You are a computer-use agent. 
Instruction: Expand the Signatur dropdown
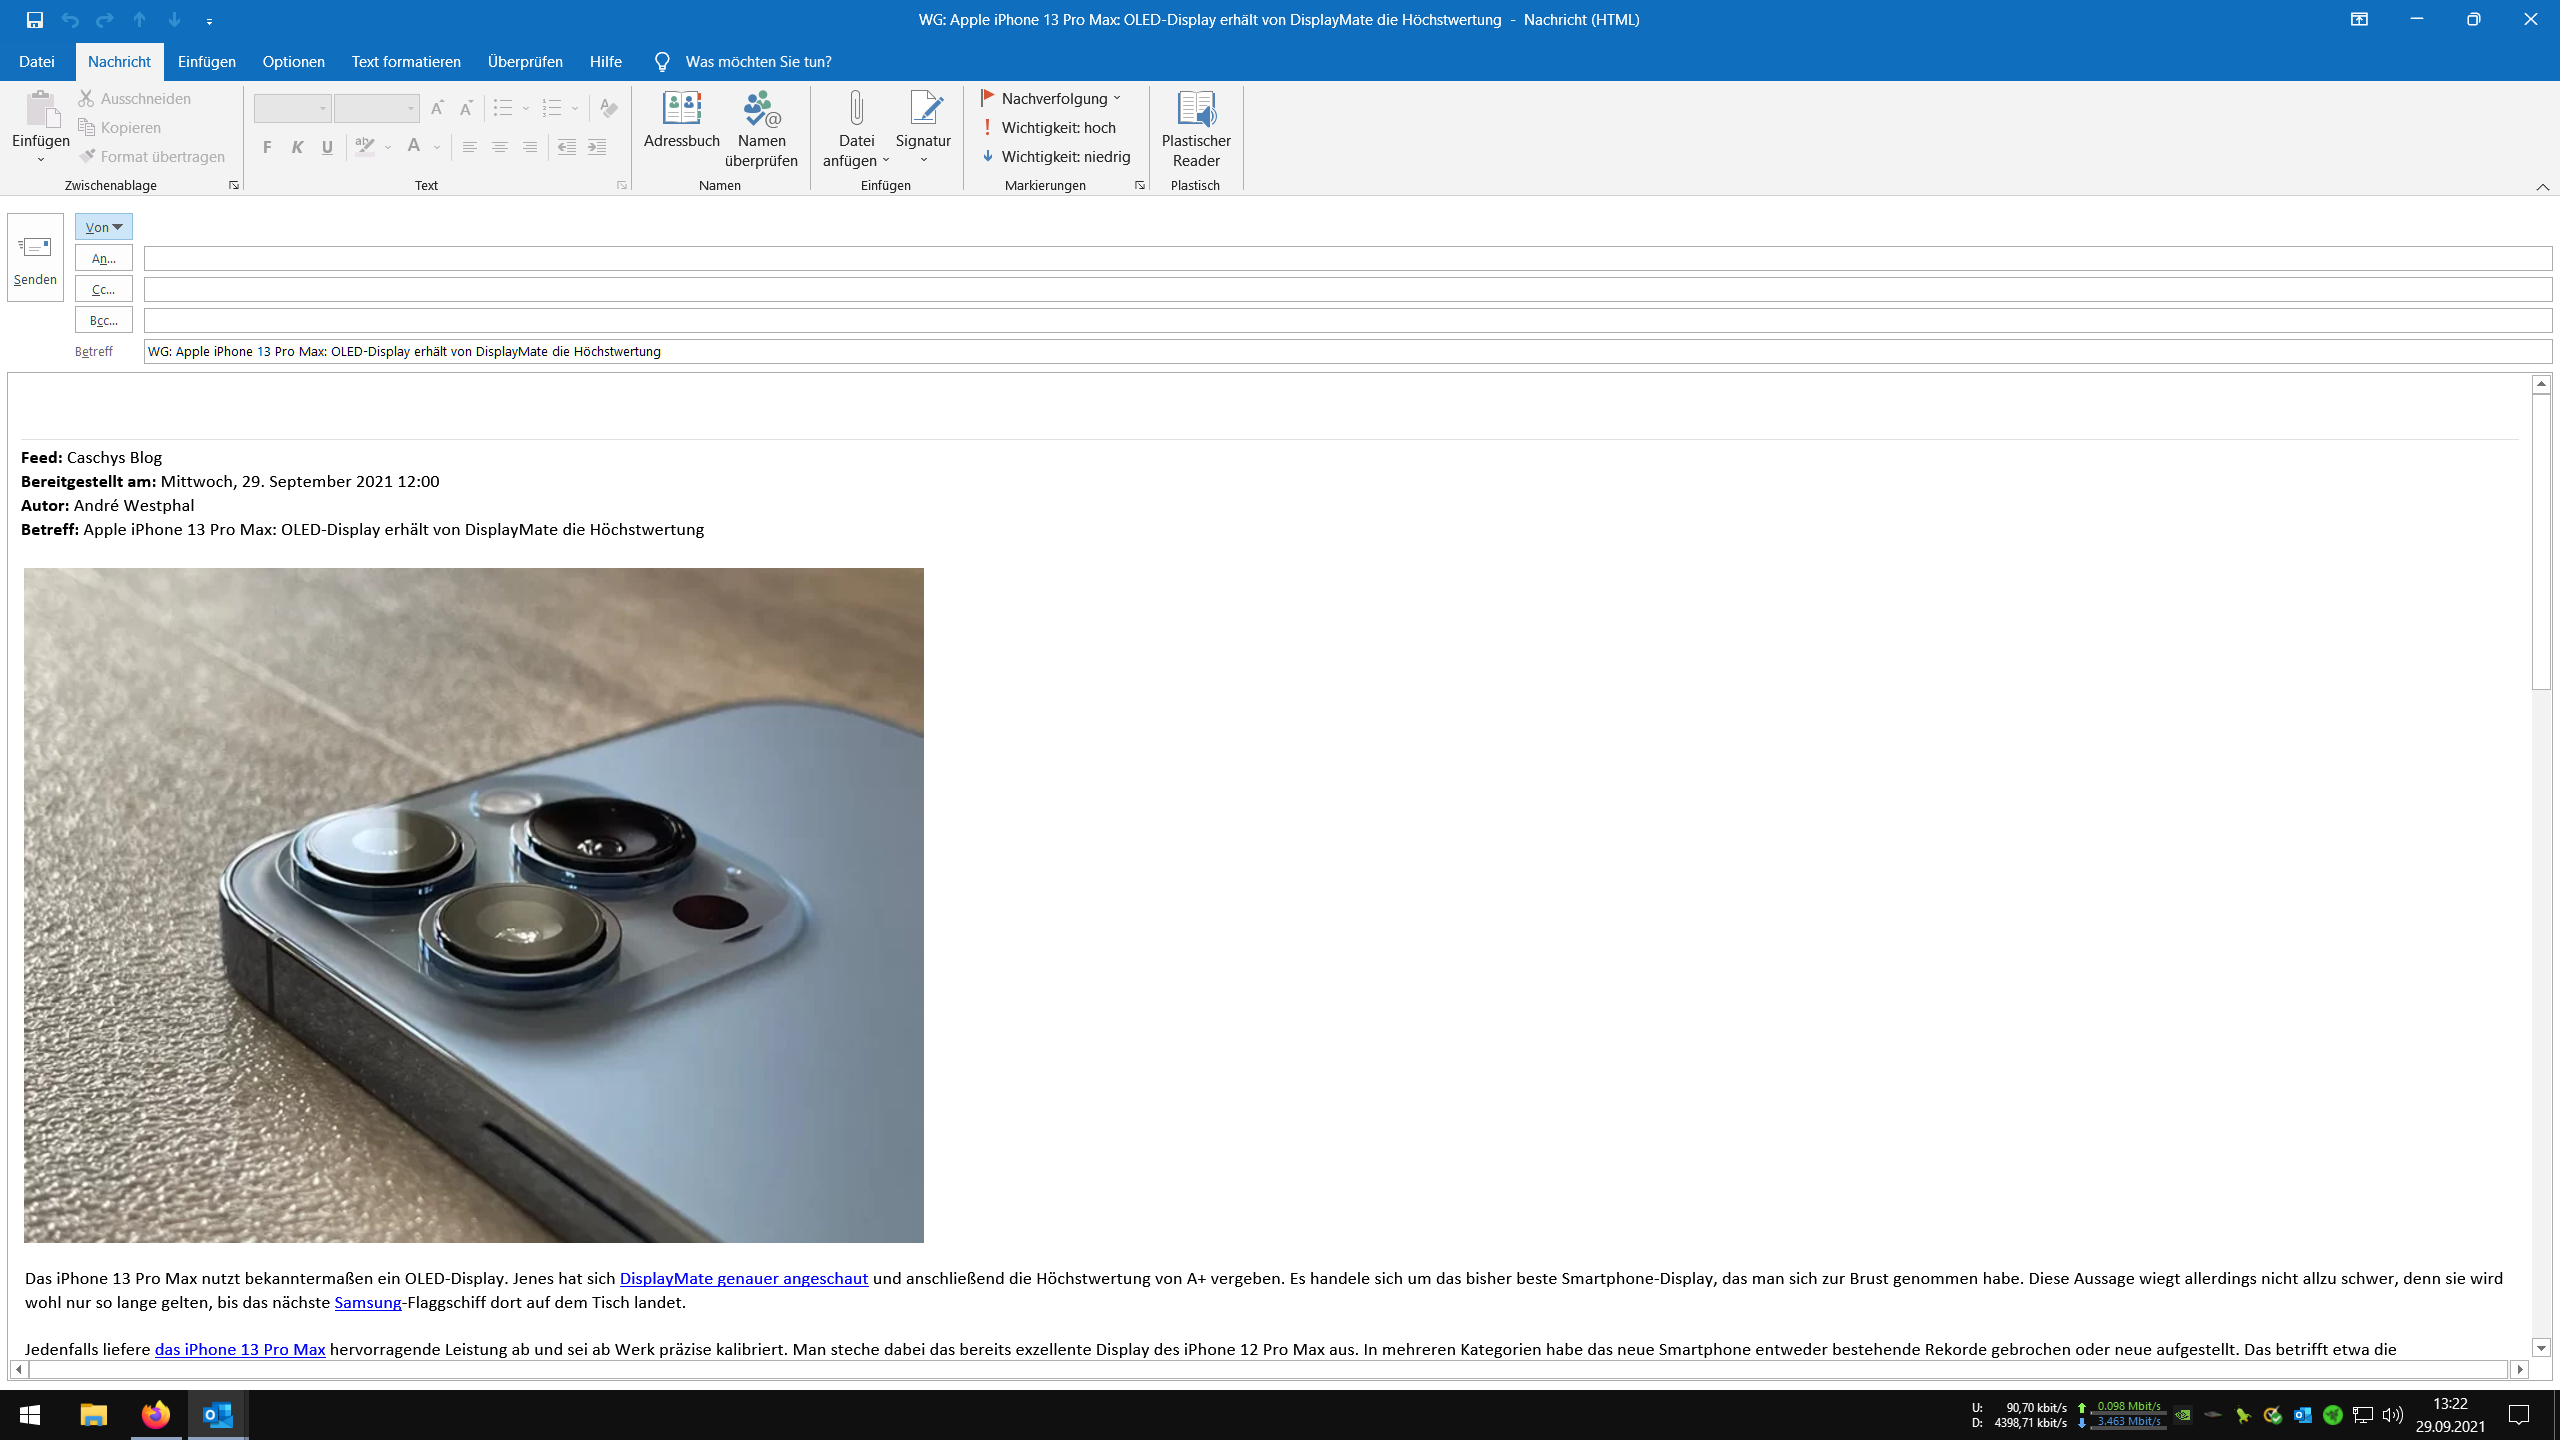[923, 159]
